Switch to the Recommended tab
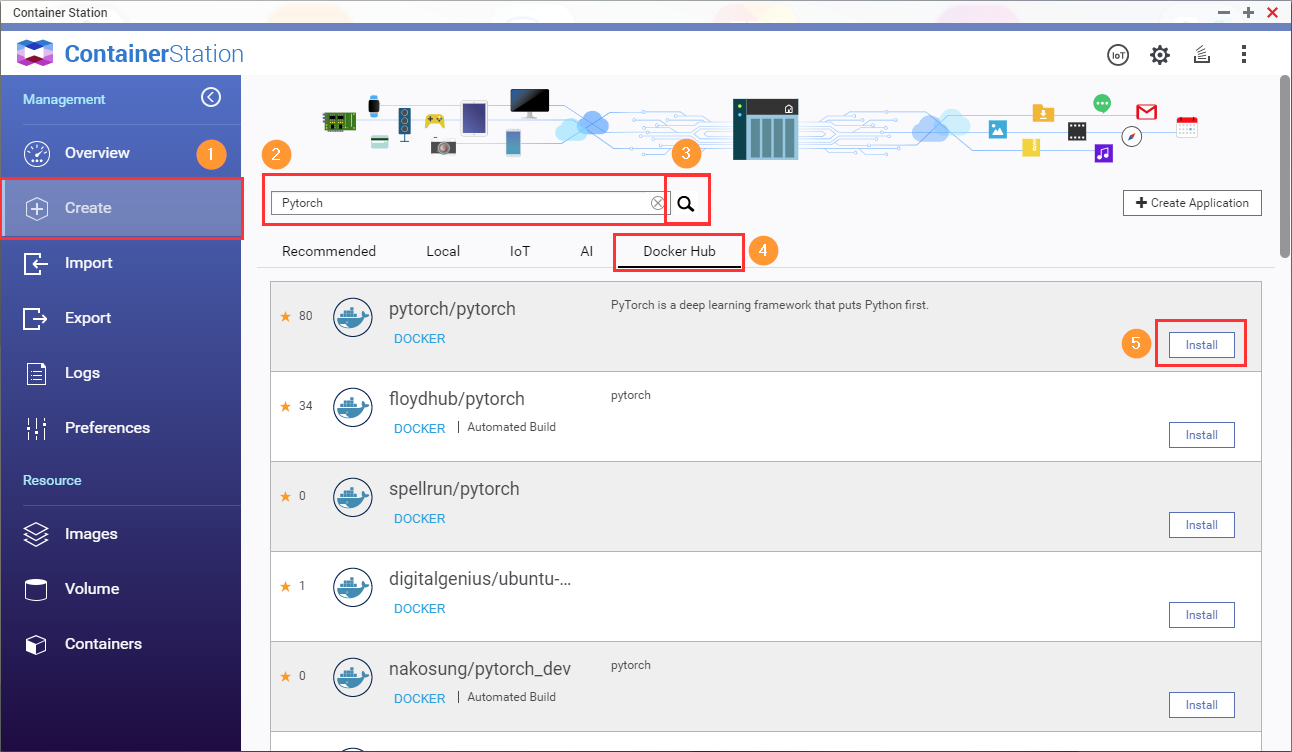The width and height of the screenshot is (1292, 752). tap(328, 251)
